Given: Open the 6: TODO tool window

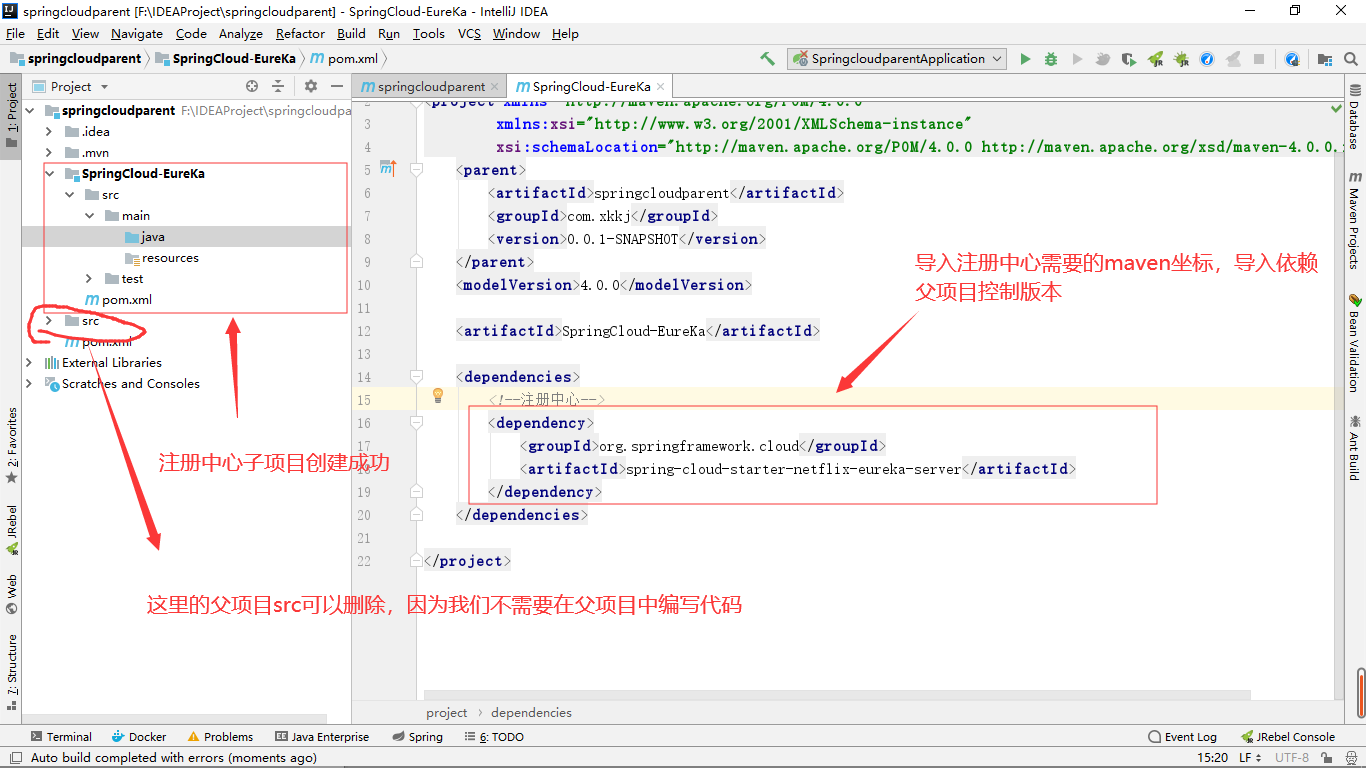Looking at the screenshot, I should coord(495,737).
